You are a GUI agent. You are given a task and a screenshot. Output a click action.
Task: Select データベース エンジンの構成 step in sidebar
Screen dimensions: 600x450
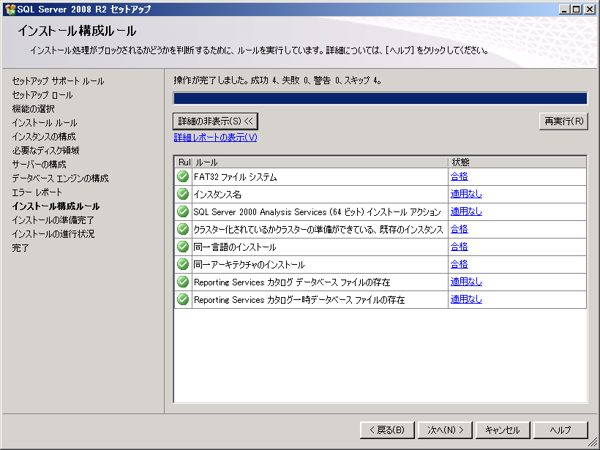tap(60, 178)
